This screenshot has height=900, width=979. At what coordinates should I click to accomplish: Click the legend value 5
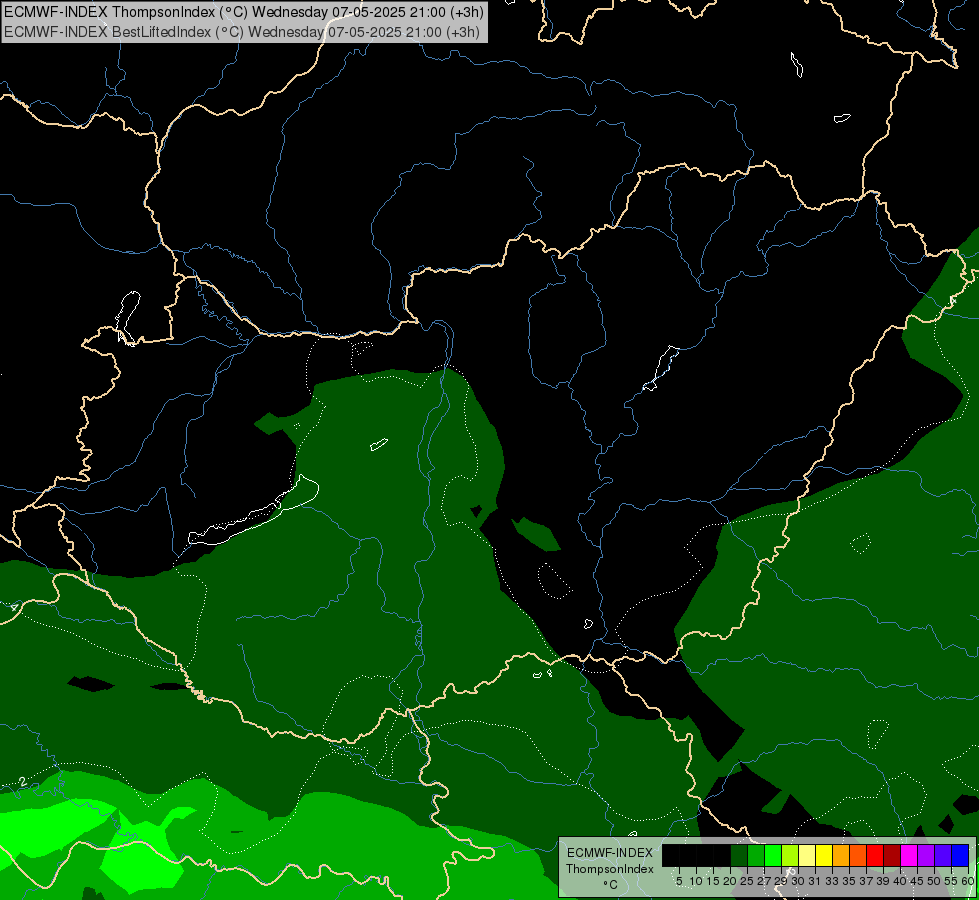[679, 881]
